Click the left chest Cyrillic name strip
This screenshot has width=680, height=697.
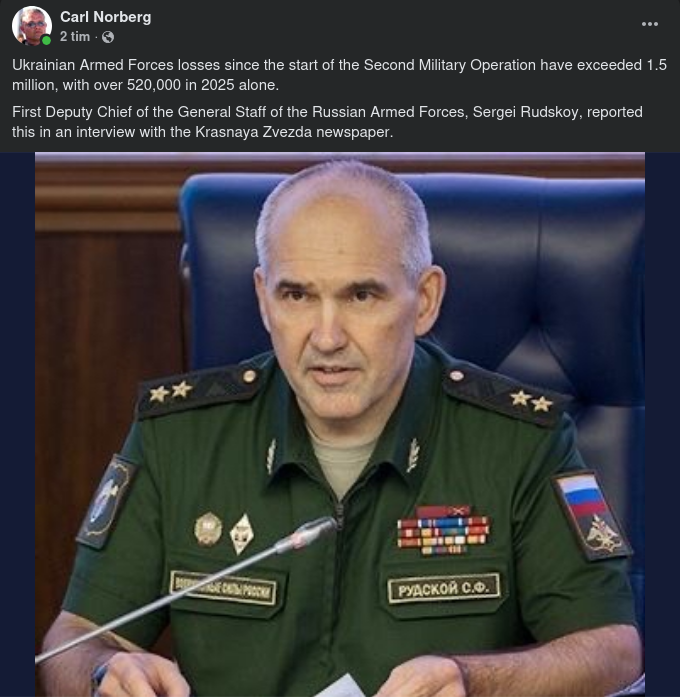pyautogui.click(x=224, y=588)
